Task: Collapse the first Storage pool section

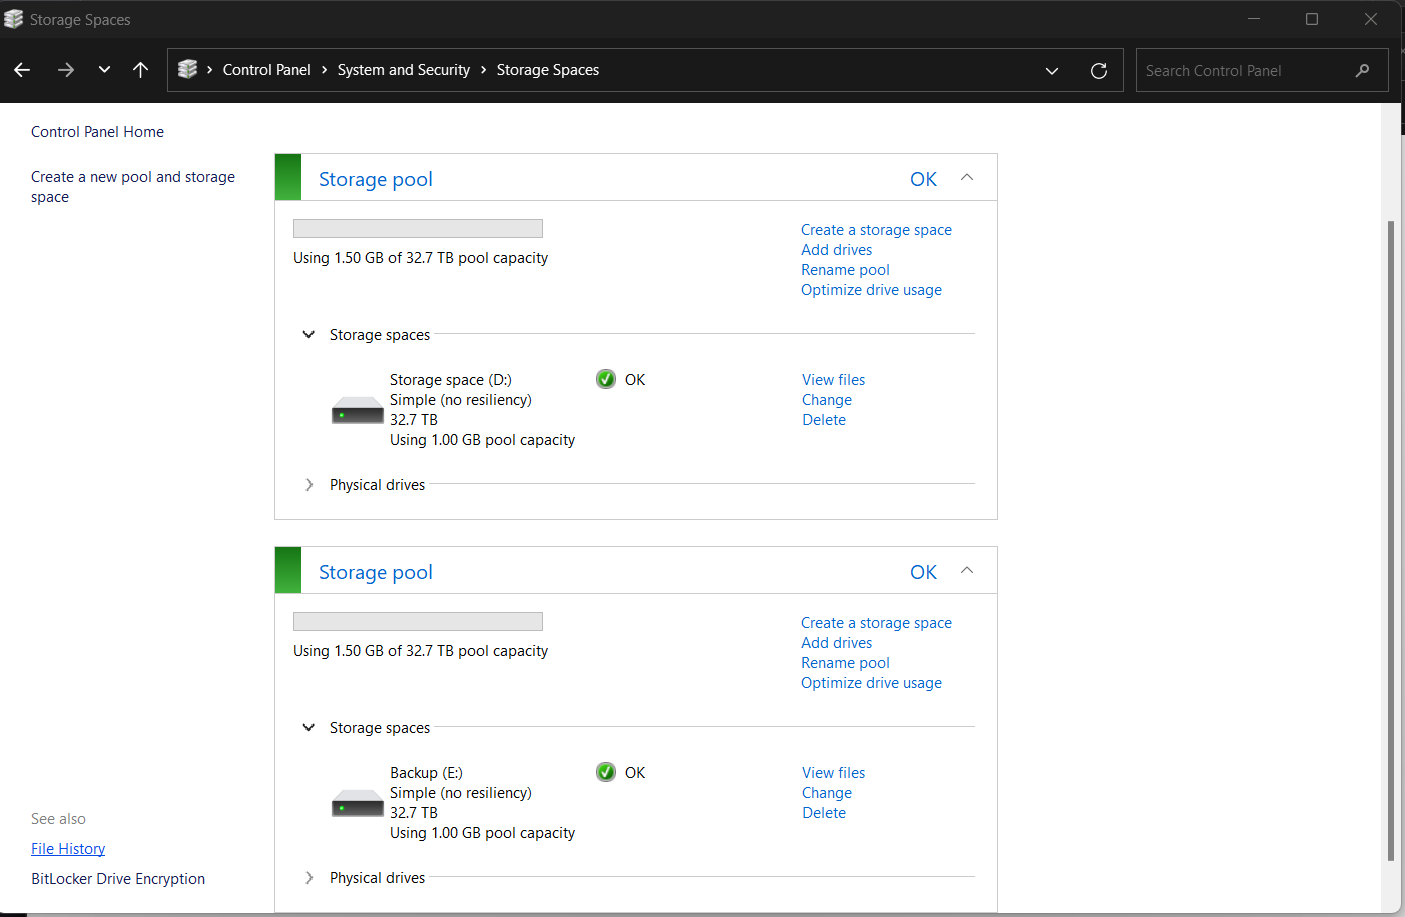Action: 966,178
